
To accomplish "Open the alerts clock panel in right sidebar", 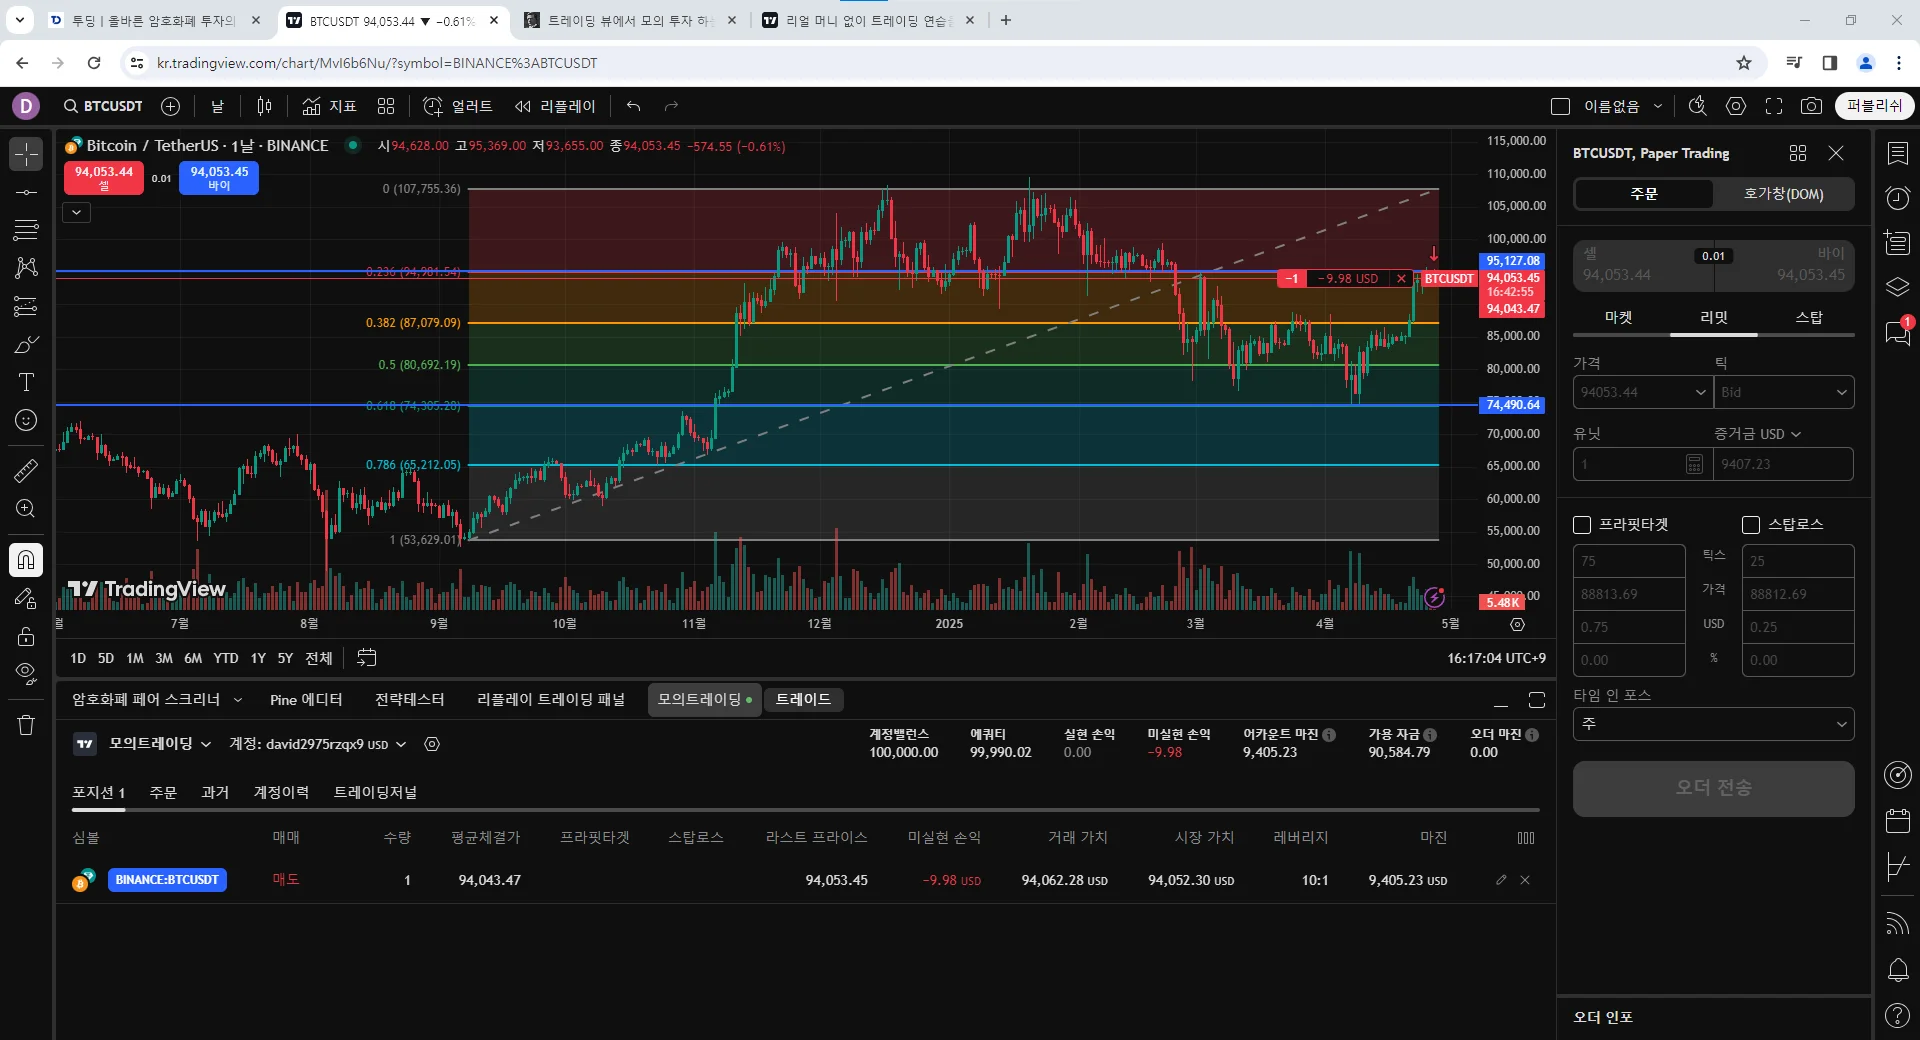I will tap(1897, 198).
